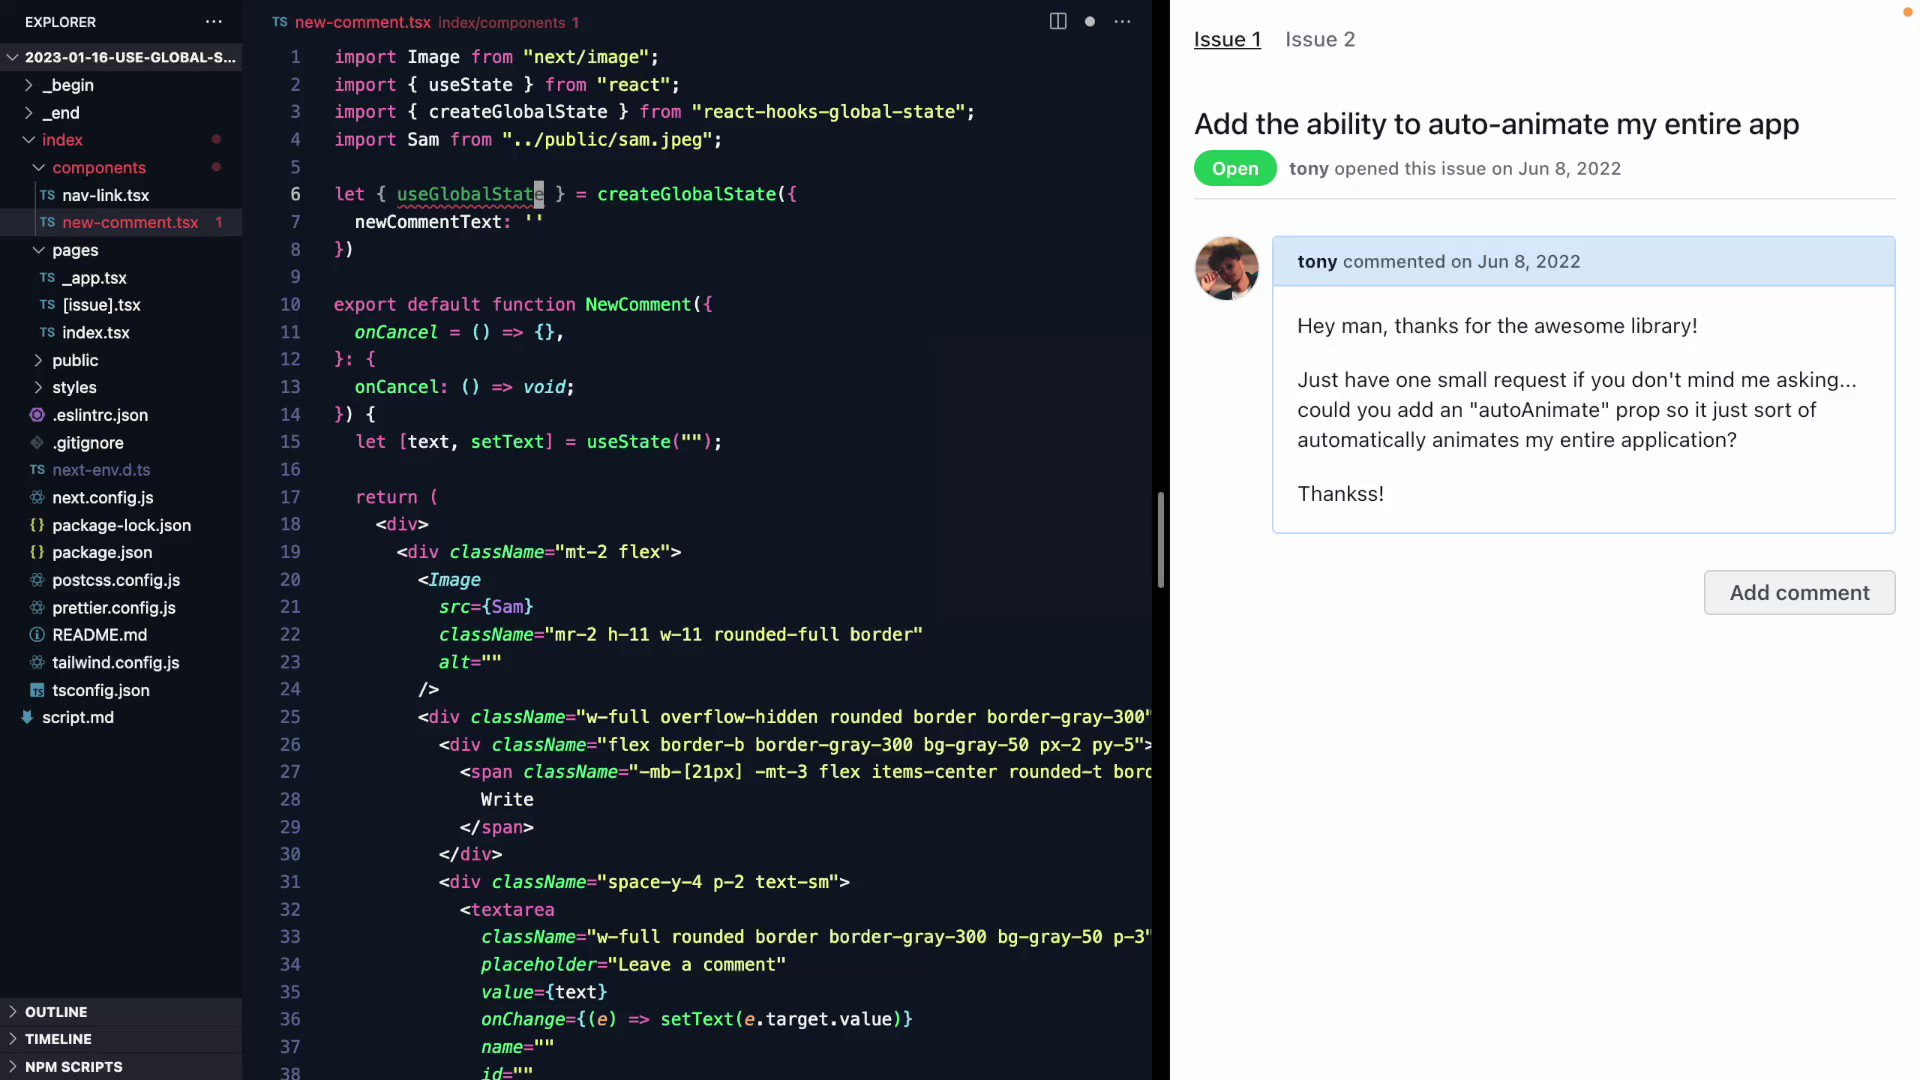Viewport: 1920px width, 1080px height.
Task: Expand the OUTLINE section
Action: [55, 1012]
